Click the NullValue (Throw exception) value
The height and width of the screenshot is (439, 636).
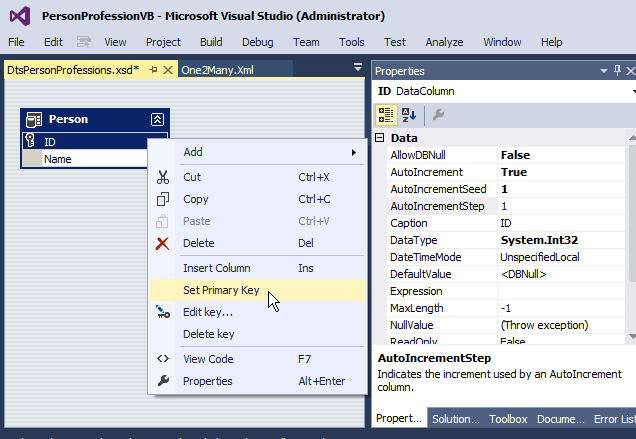point(561,325)
